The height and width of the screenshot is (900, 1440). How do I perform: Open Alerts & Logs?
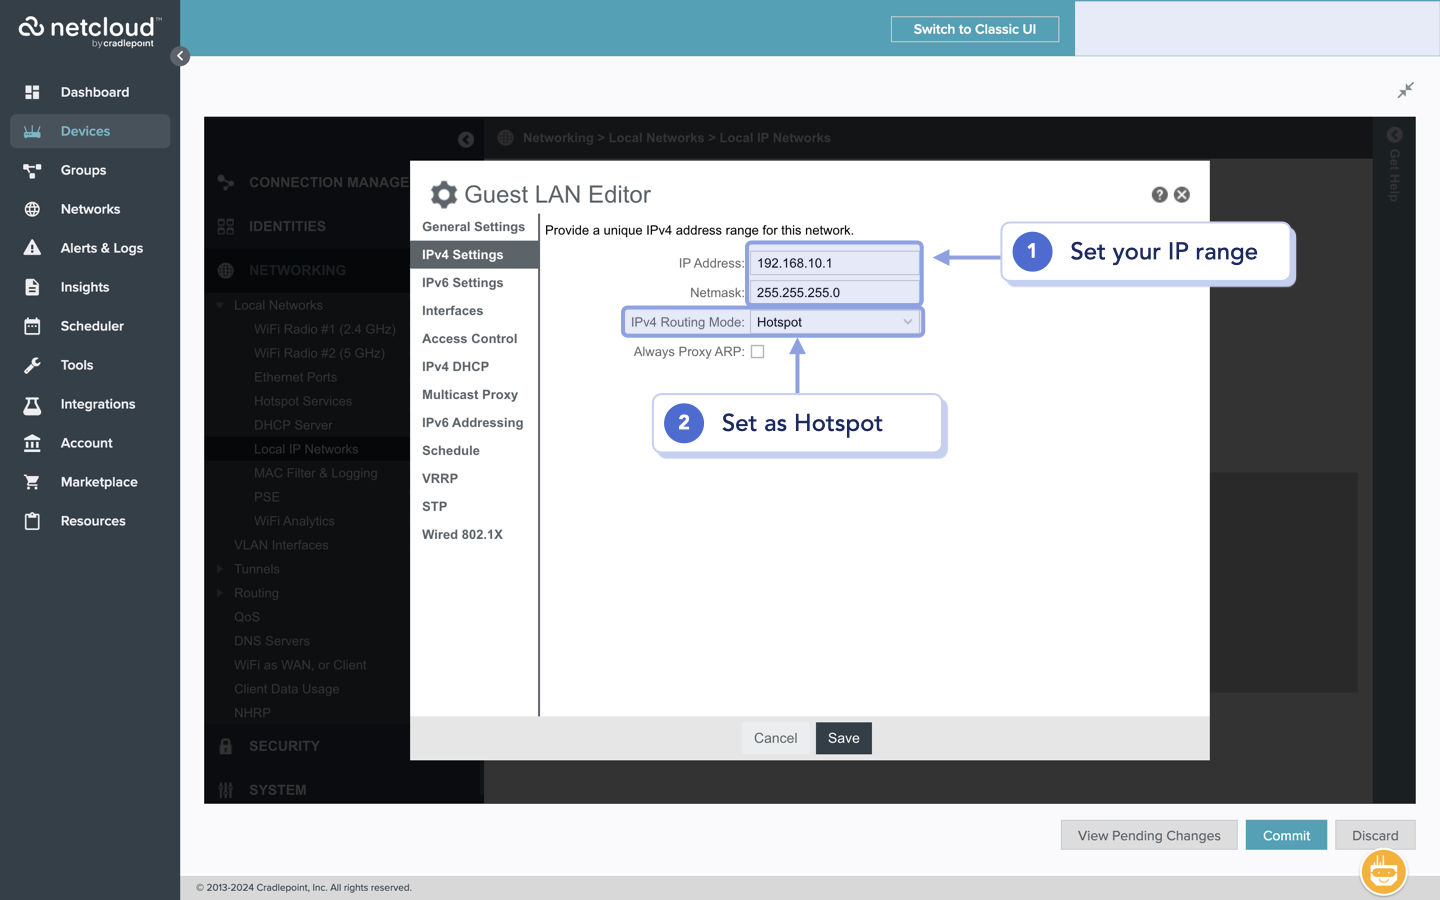[104, 248]
